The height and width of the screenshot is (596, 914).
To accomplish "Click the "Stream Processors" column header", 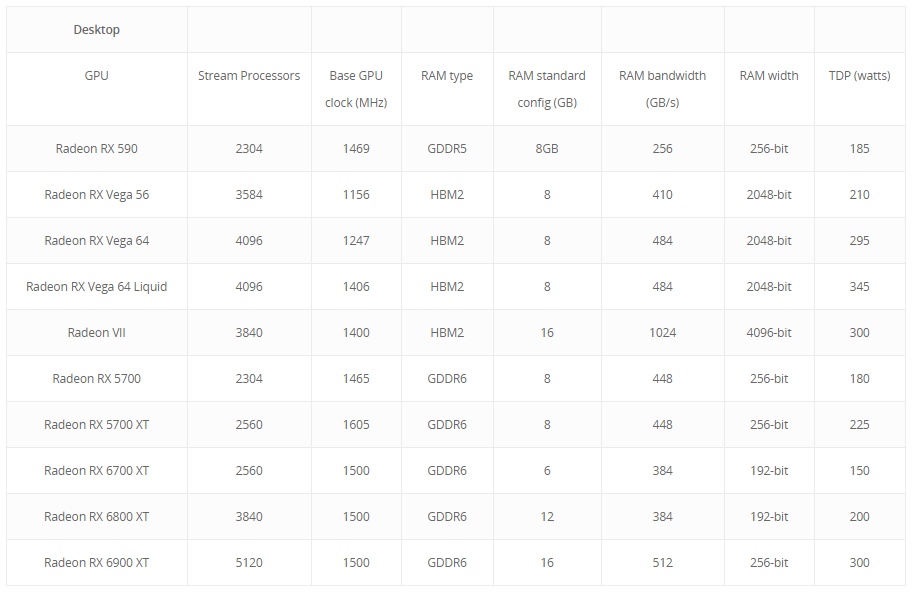I will [249, 76].
